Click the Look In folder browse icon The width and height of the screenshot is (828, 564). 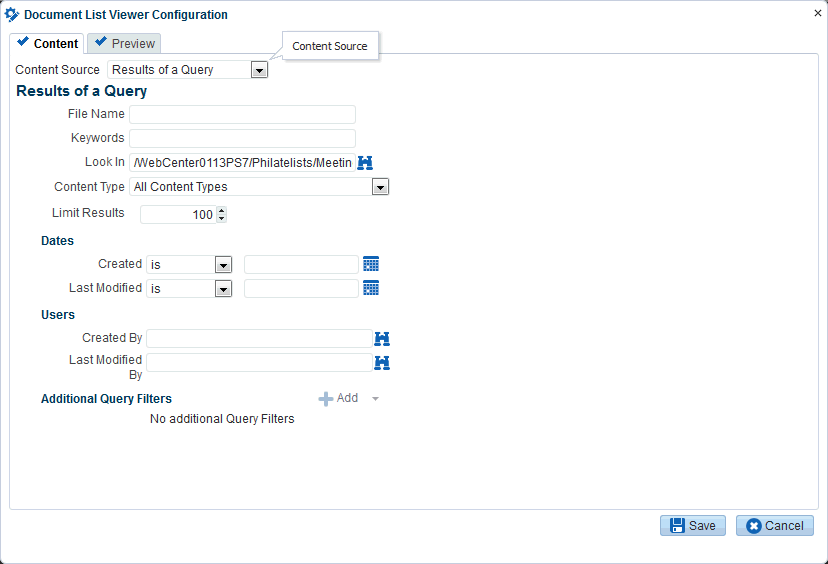coord(365,162)
